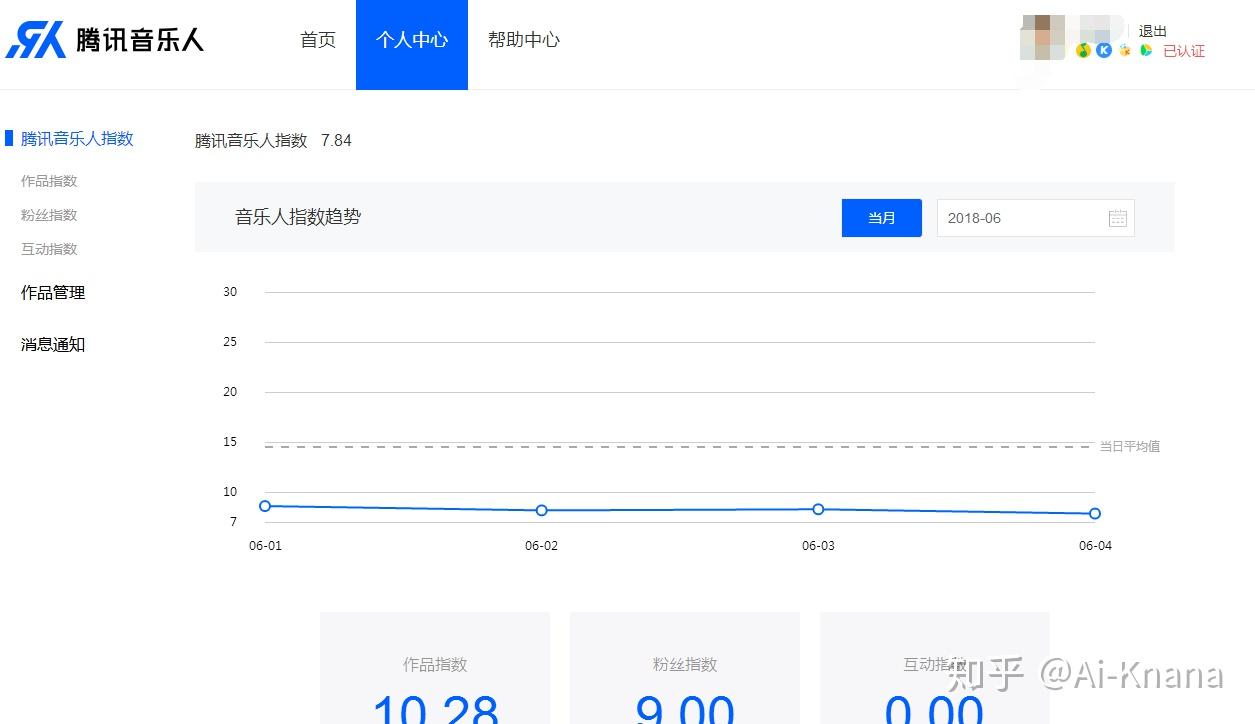
Task: Select the 当月 view button on the chart
Action: coord(881,217)
